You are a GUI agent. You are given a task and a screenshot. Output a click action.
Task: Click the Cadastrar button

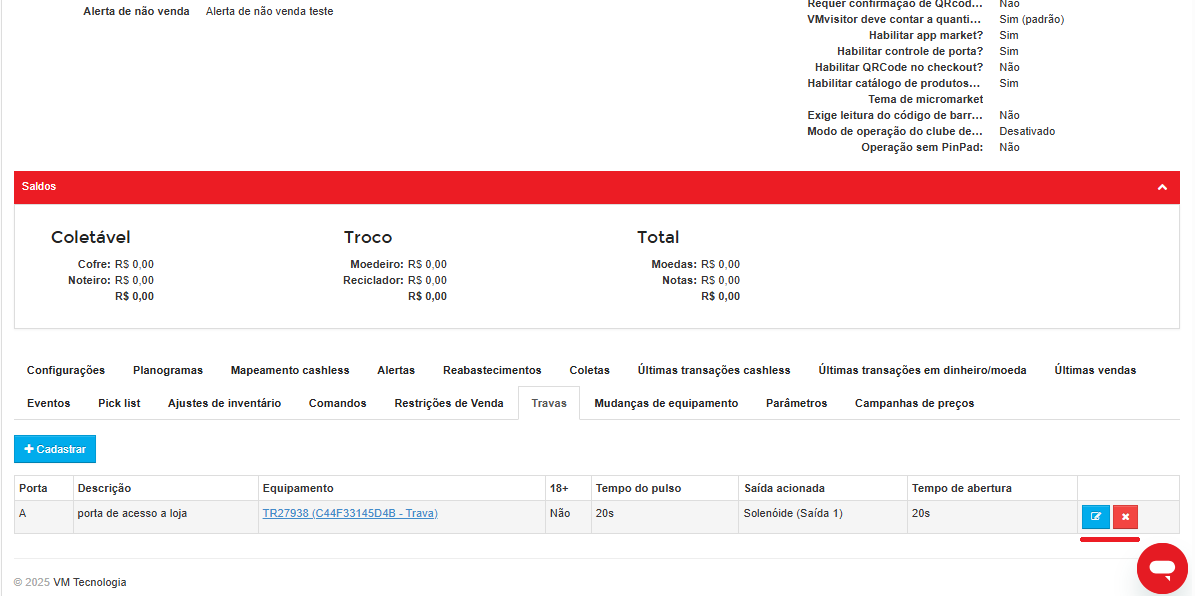[55, 449]
